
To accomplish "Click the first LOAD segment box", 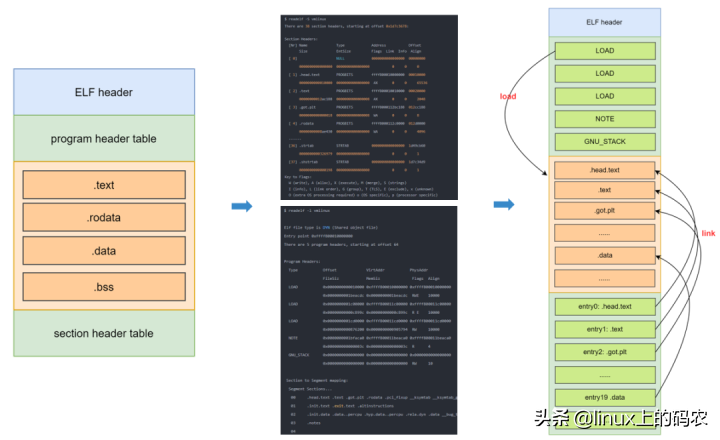I will (605, 51).
